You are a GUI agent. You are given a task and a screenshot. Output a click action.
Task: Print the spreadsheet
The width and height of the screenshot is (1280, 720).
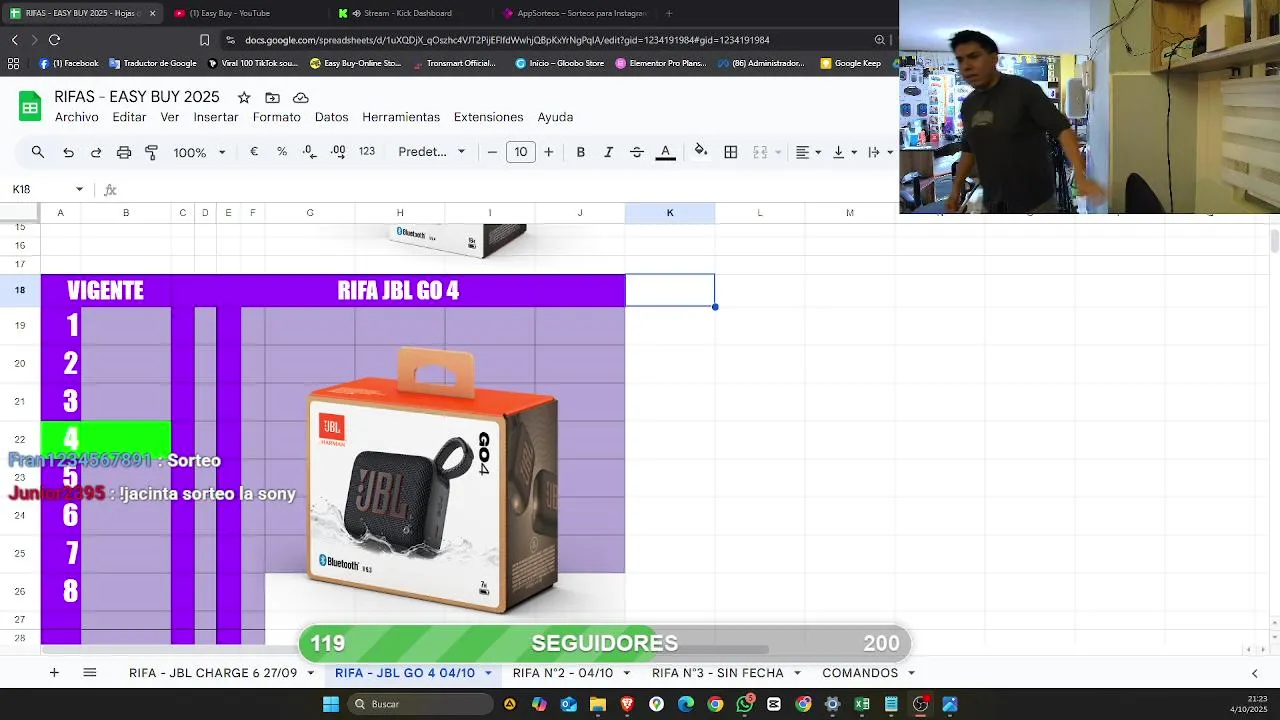pyautogui.click(x=124, y=152)
